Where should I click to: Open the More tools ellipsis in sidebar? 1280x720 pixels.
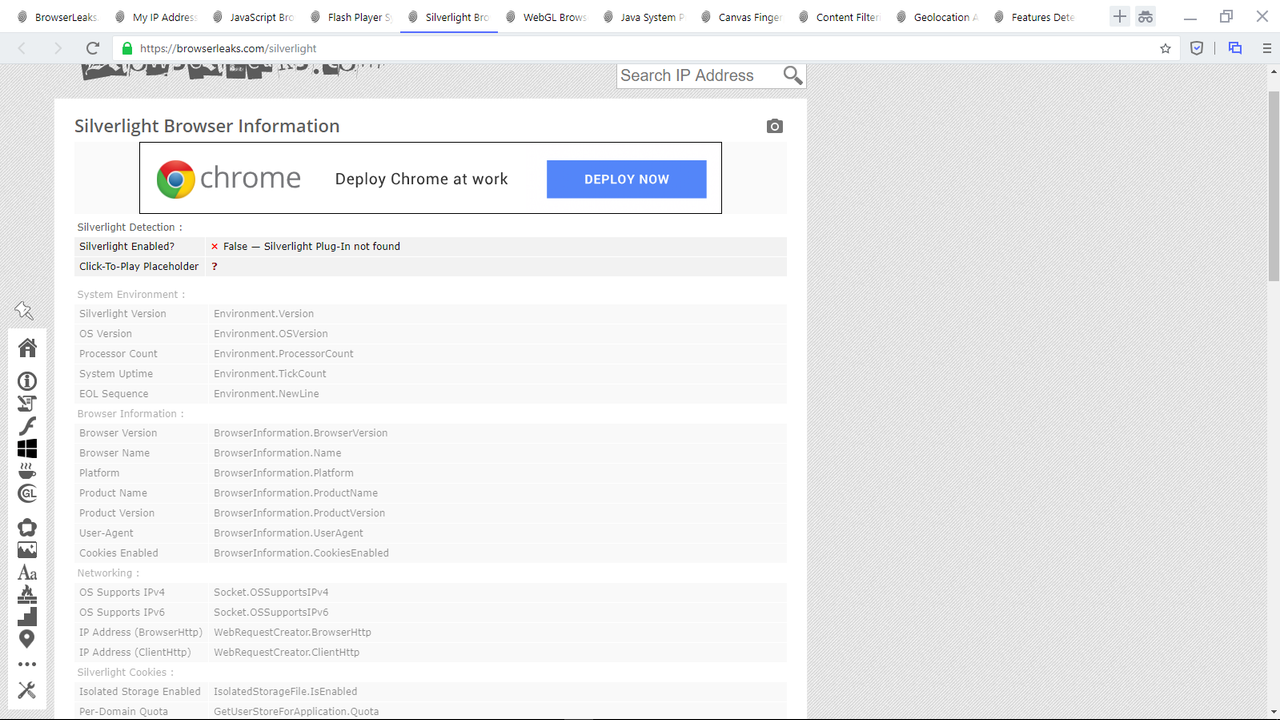tap(27, 665)
